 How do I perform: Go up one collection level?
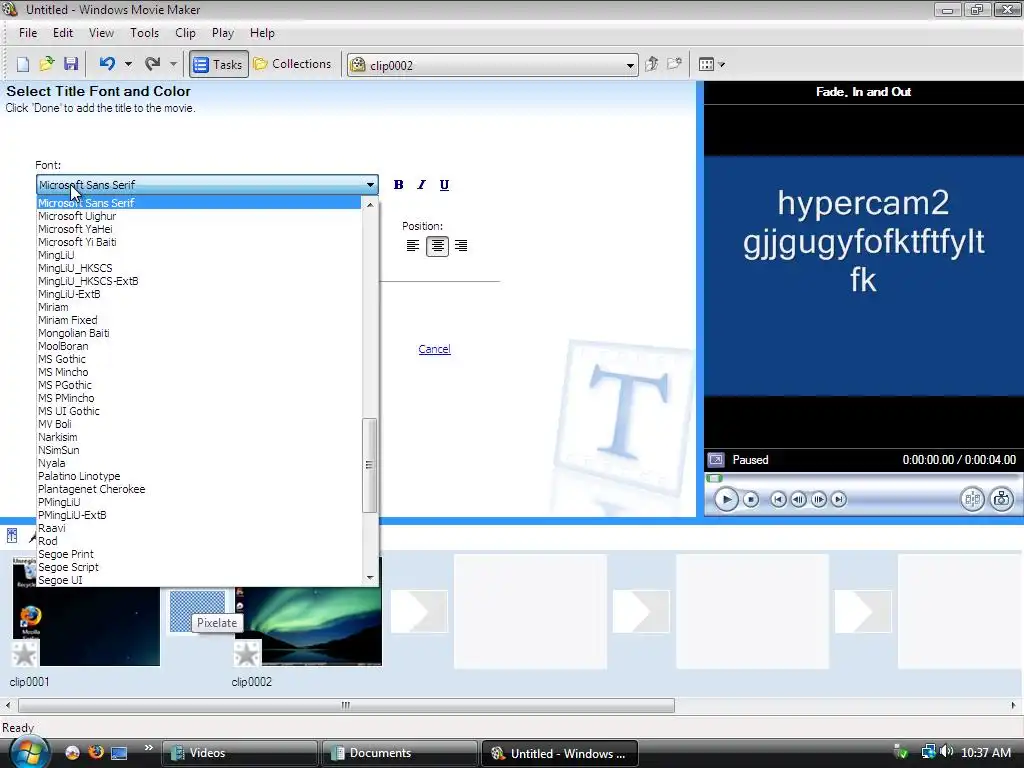tap(651, 64)
